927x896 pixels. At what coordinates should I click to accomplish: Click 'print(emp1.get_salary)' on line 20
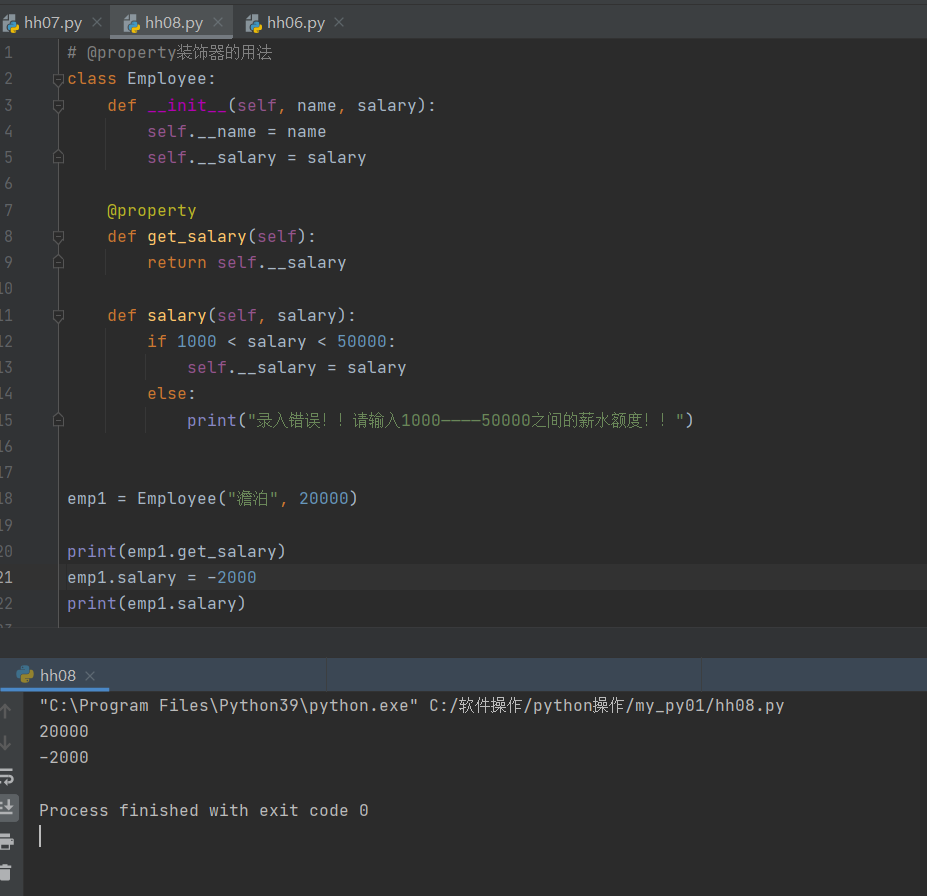tap(176, 551)
